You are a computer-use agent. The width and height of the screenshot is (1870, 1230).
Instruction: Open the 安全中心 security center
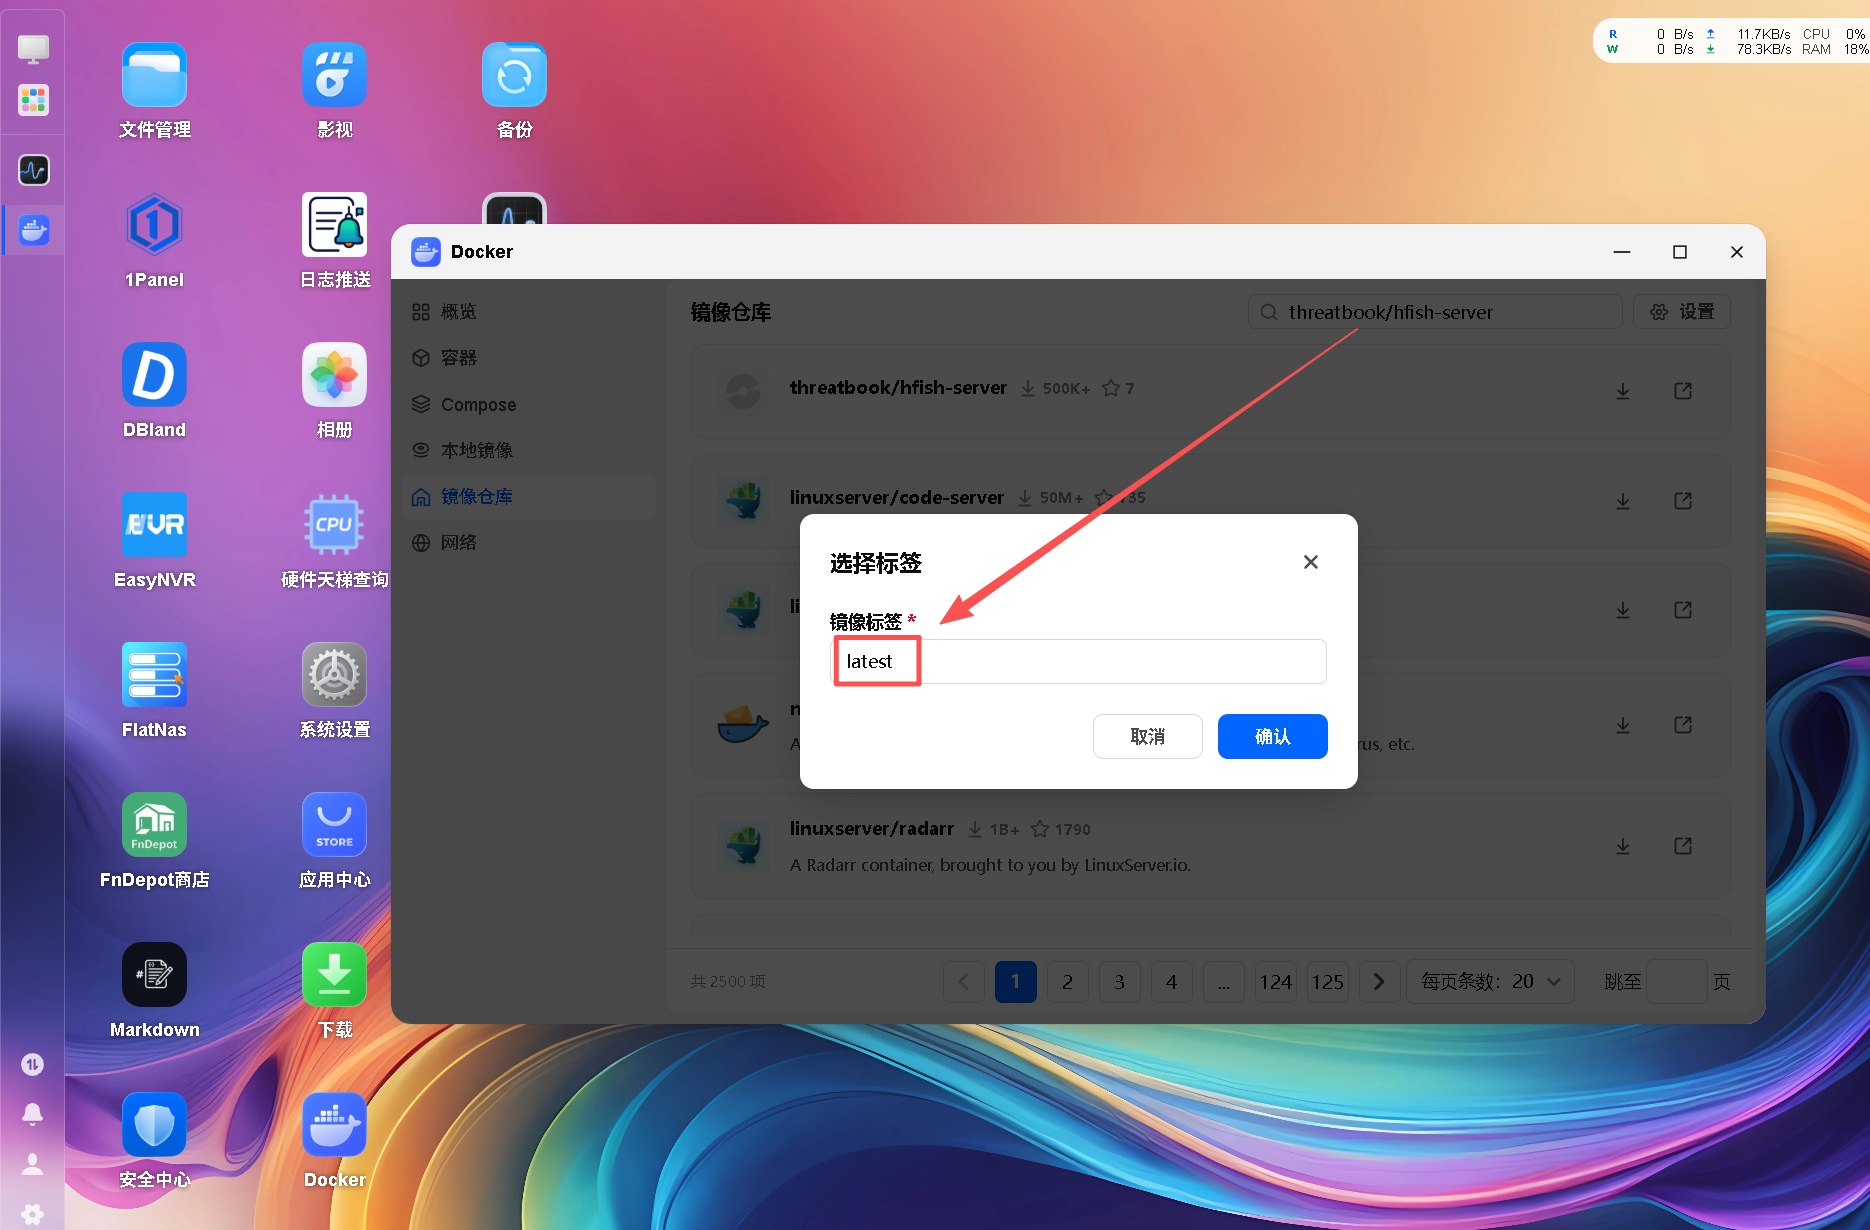154,1125
